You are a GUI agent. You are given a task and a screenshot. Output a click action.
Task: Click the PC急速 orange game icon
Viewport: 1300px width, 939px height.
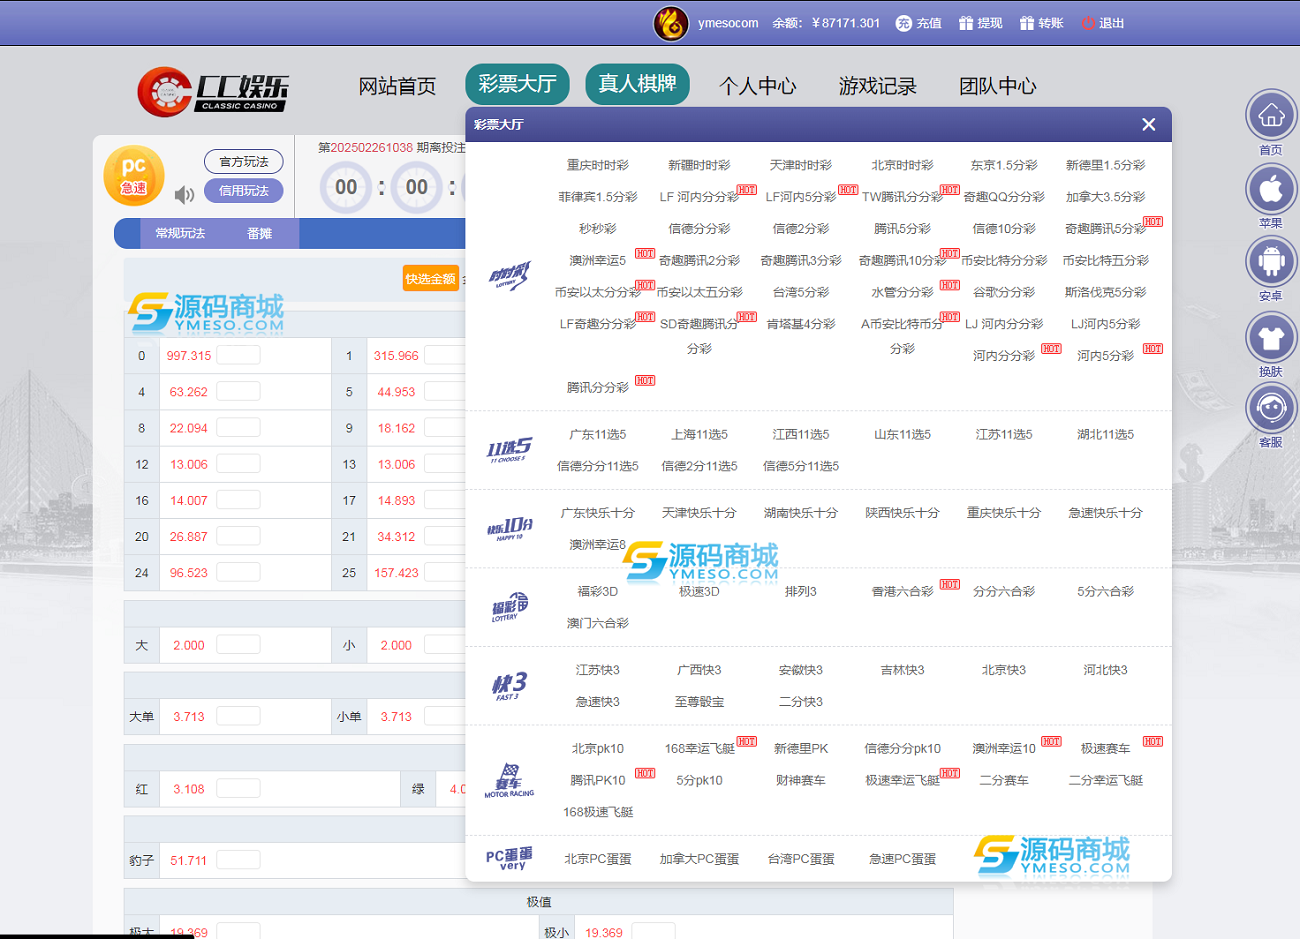134,175
